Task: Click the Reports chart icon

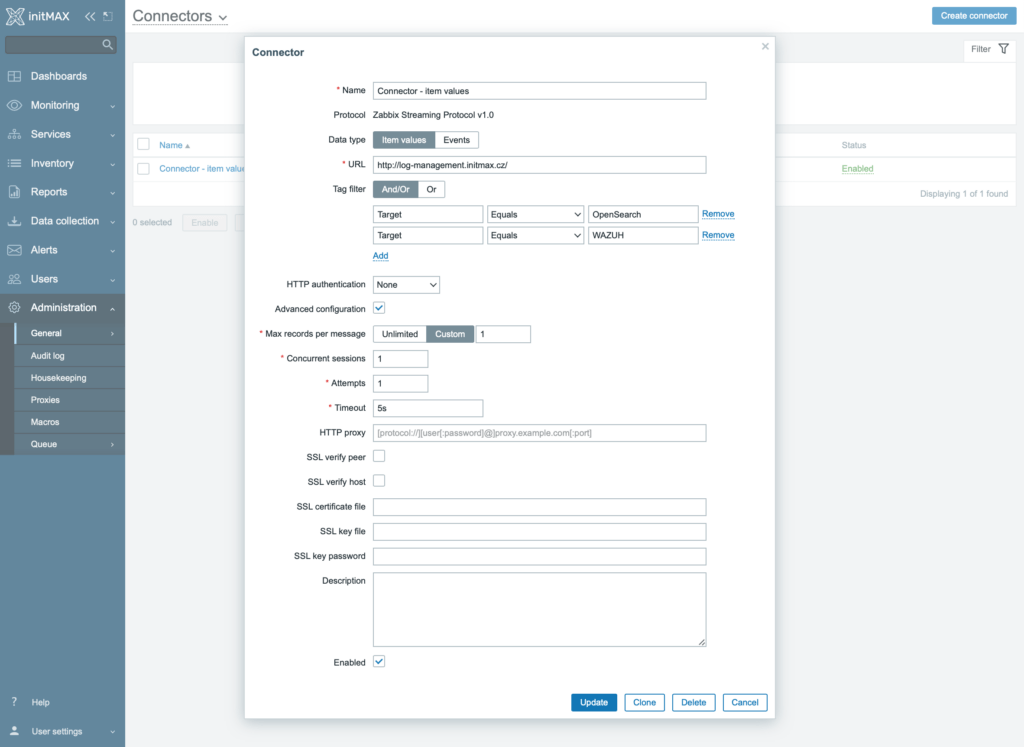Action: click(x=14, y=192)
